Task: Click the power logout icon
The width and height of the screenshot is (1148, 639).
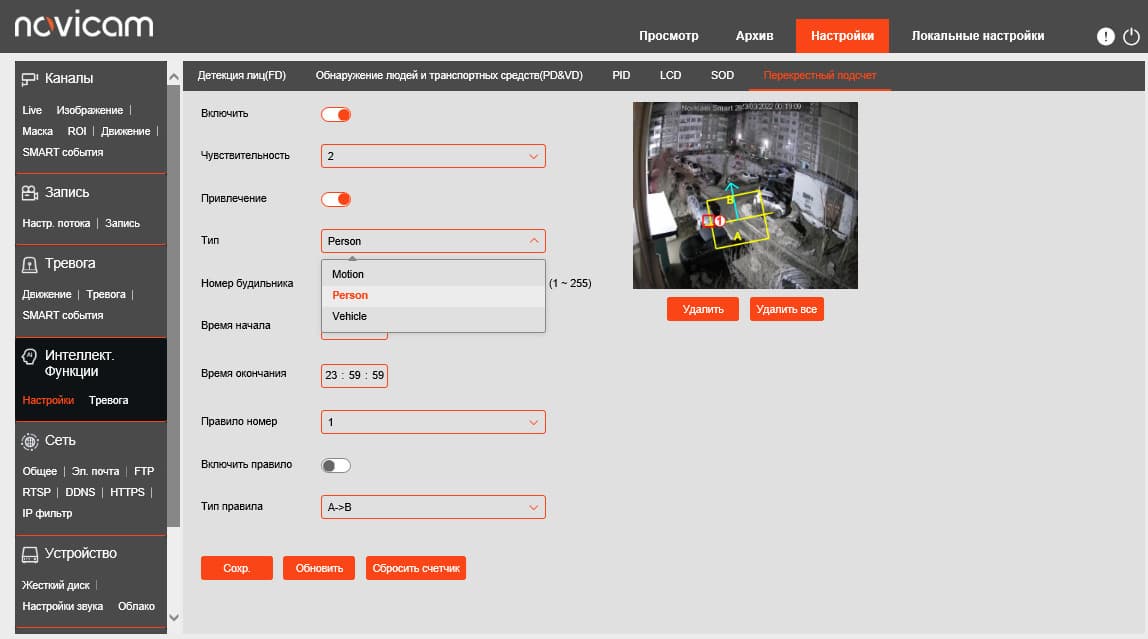Action: click(x=1130, y=36)
